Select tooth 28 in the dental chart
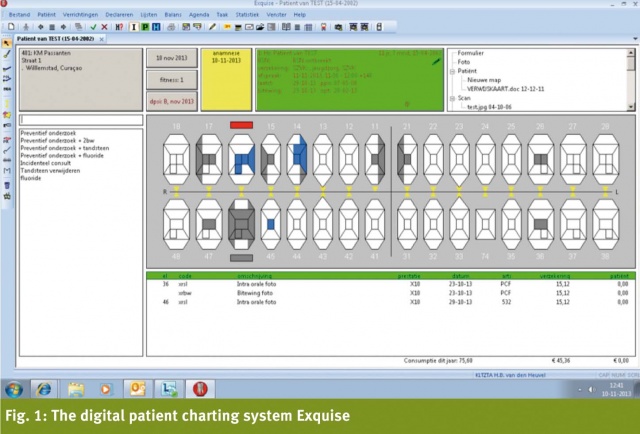 pos(606,159)
